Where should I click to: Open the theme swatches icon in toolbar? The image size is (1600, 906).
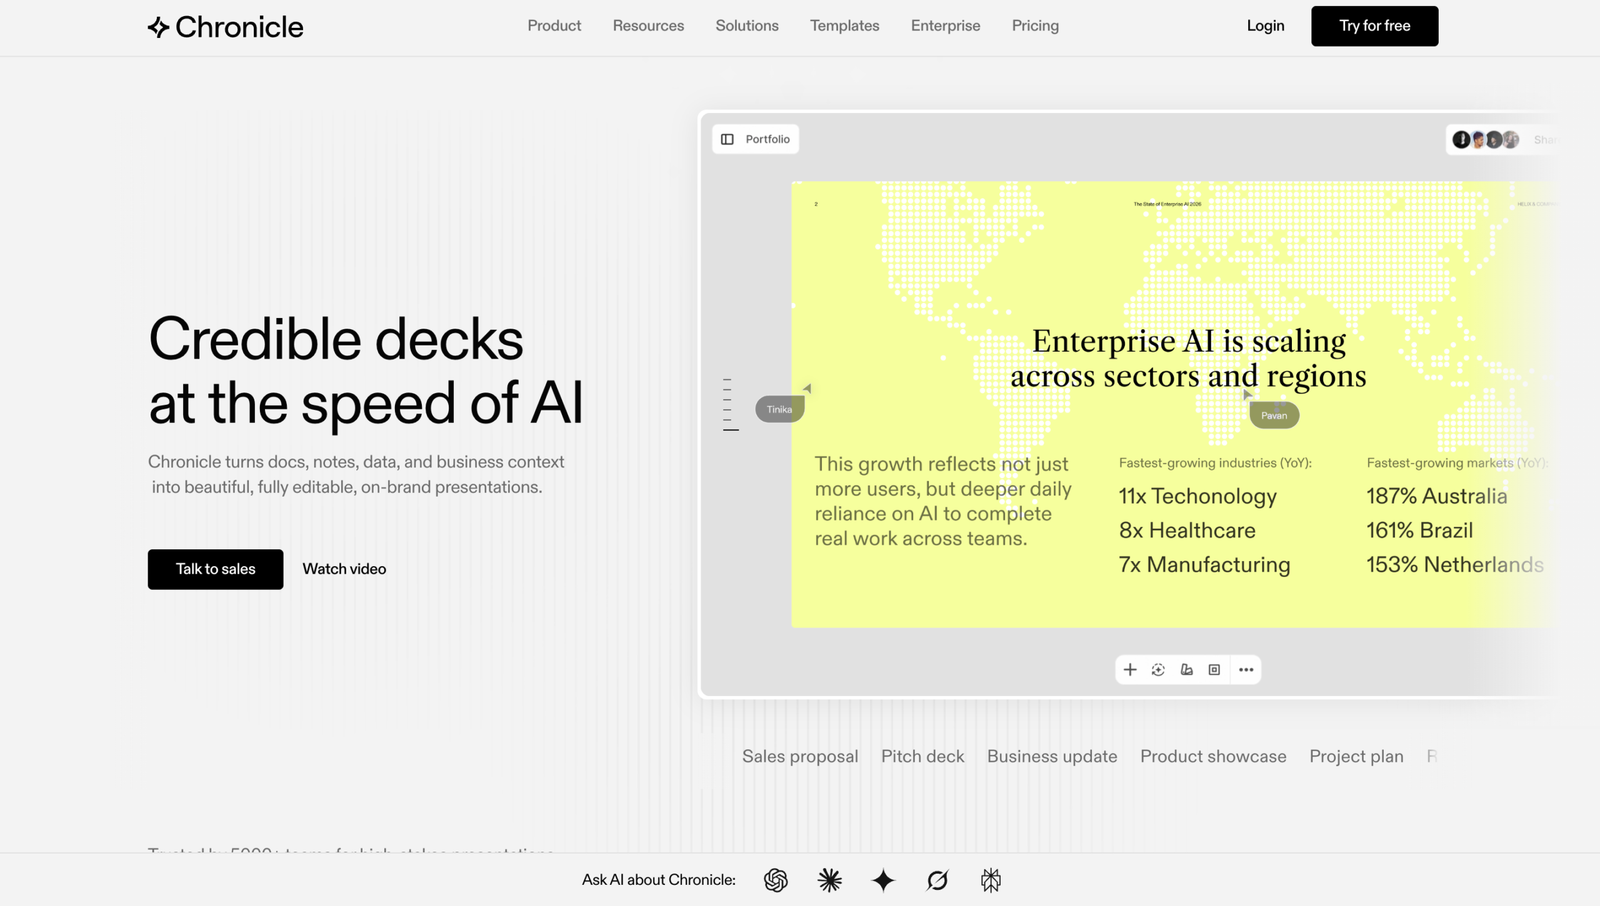[x=1186, y=670]
